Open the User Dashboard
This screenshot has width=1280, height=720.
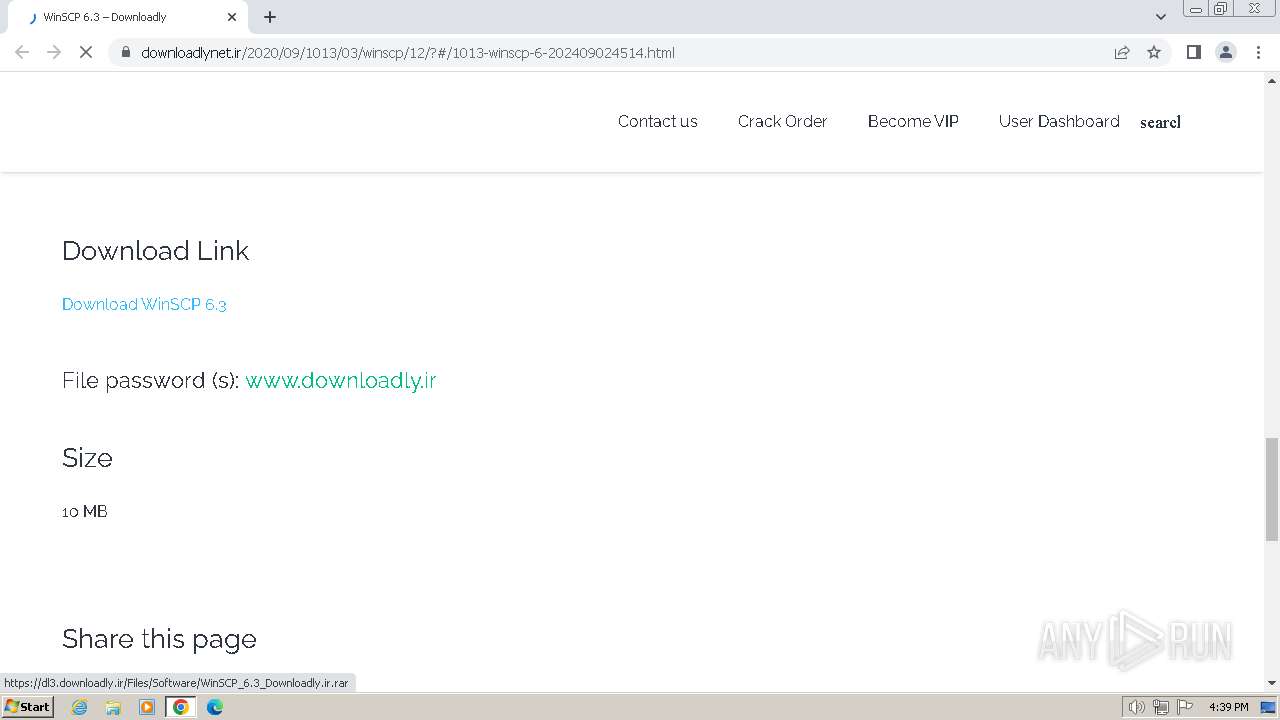1059,121
